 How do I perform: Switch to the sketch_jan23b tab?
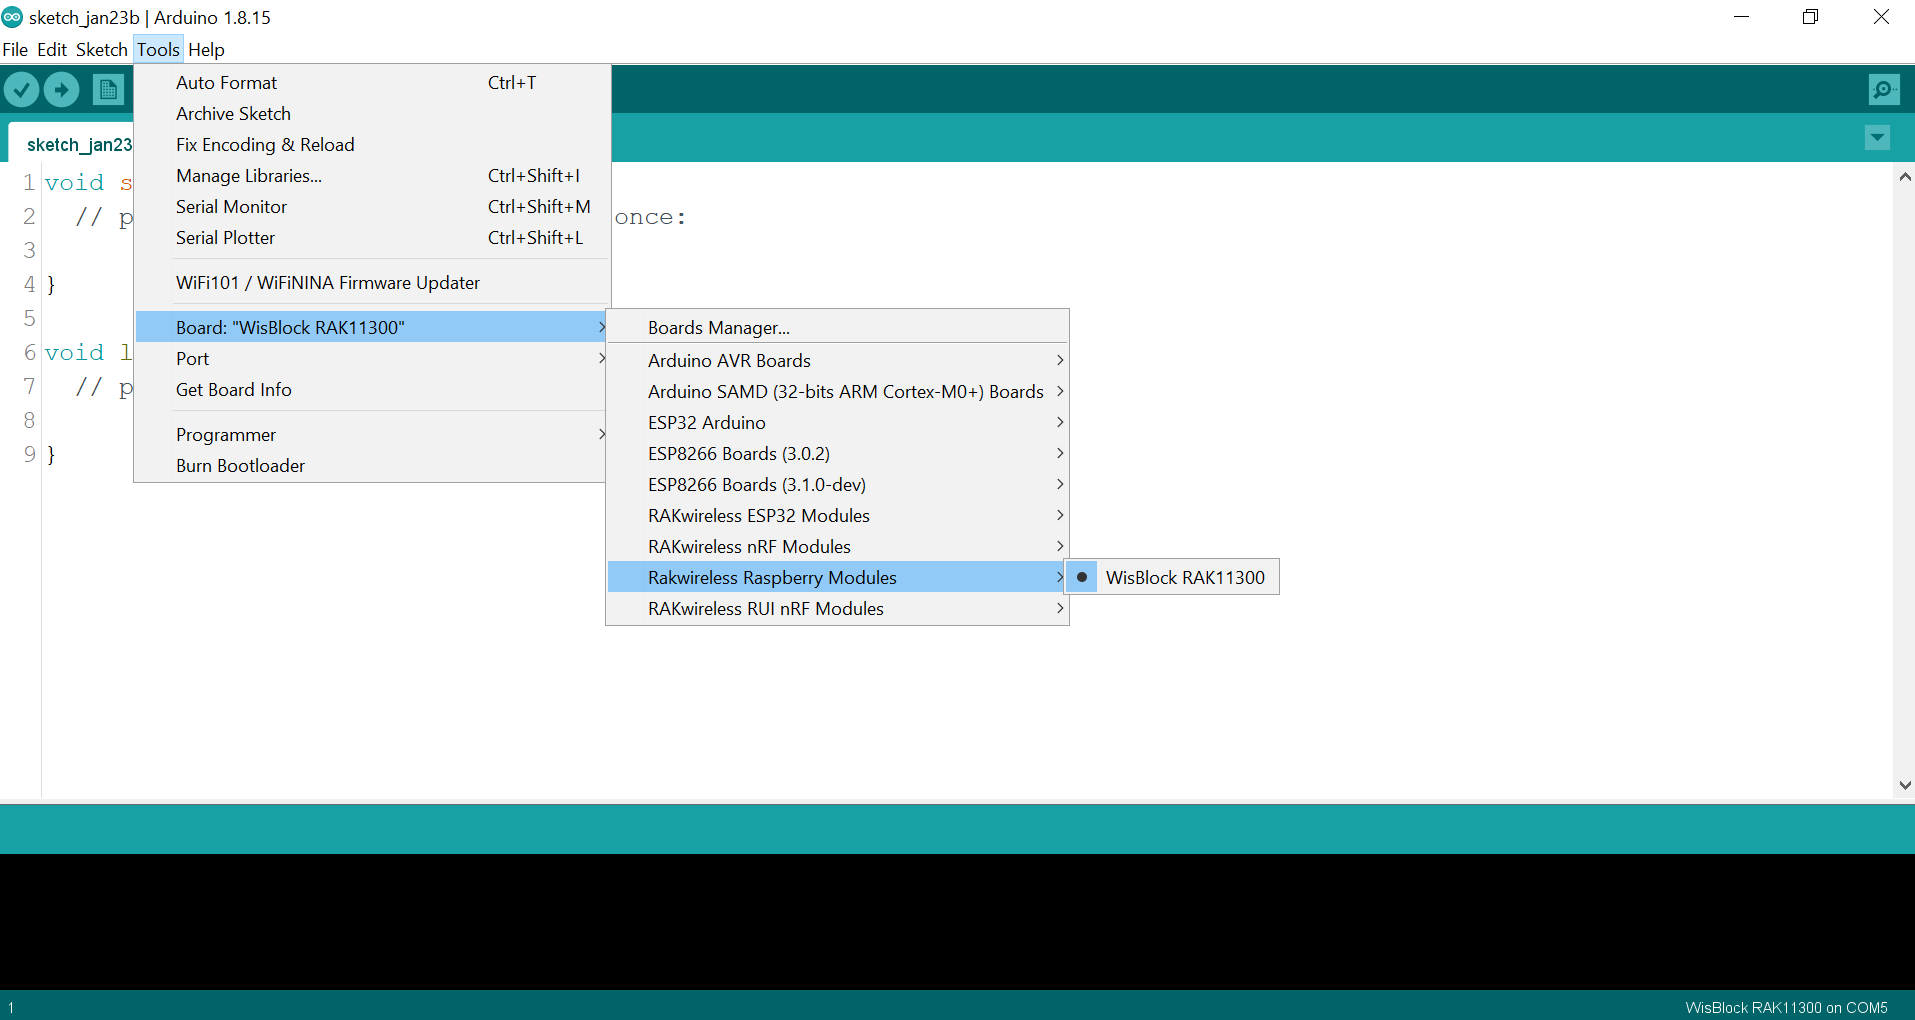coord(72,144)
